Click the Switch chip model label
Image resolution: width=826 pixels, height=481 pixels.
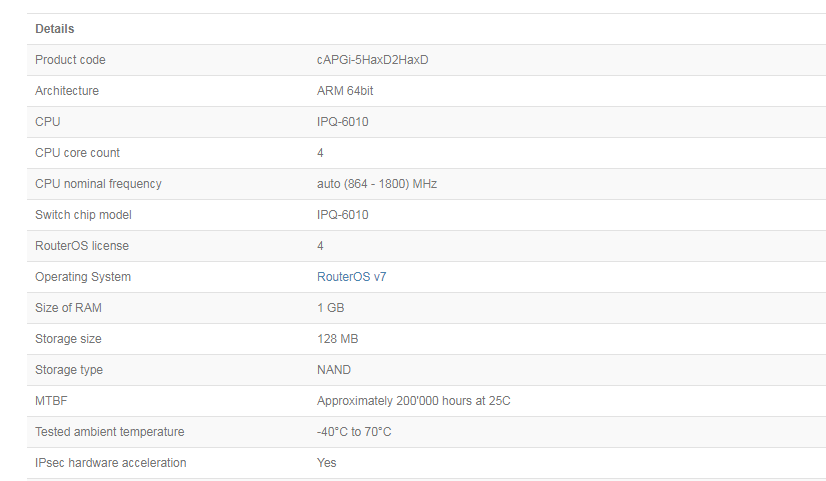pos(83,215)
